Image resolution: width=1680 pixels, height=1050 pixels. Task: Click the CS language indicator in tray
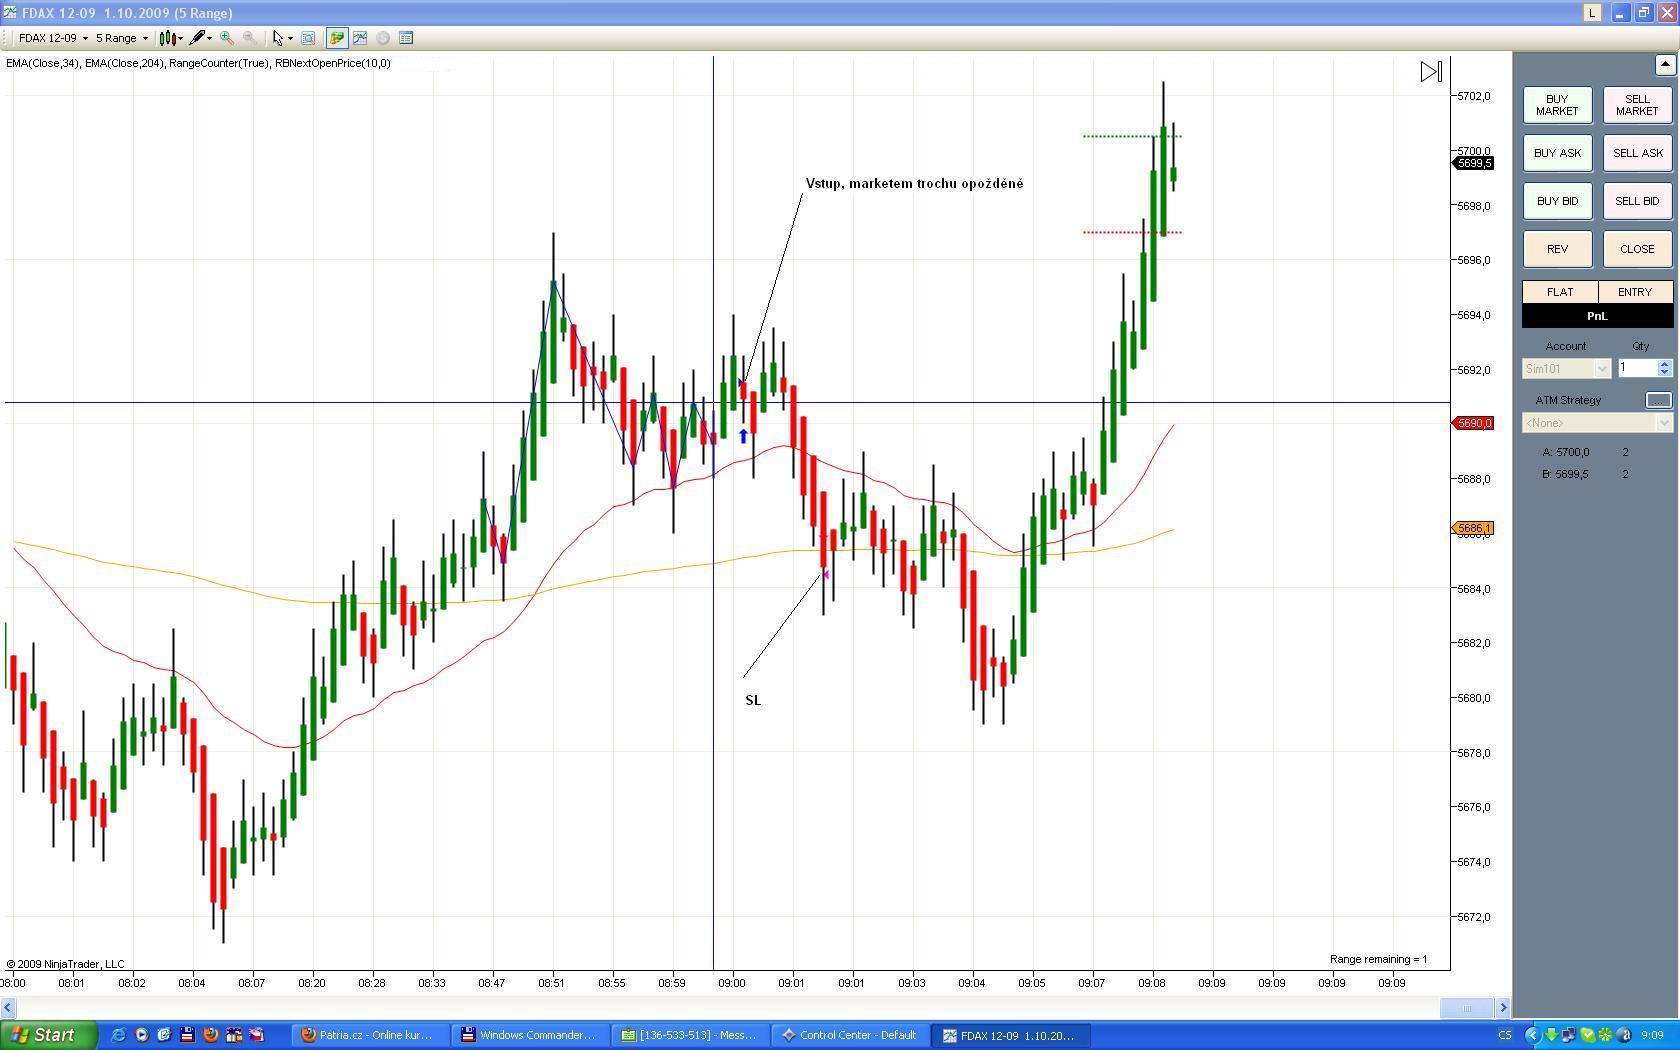[1504, 1035]
